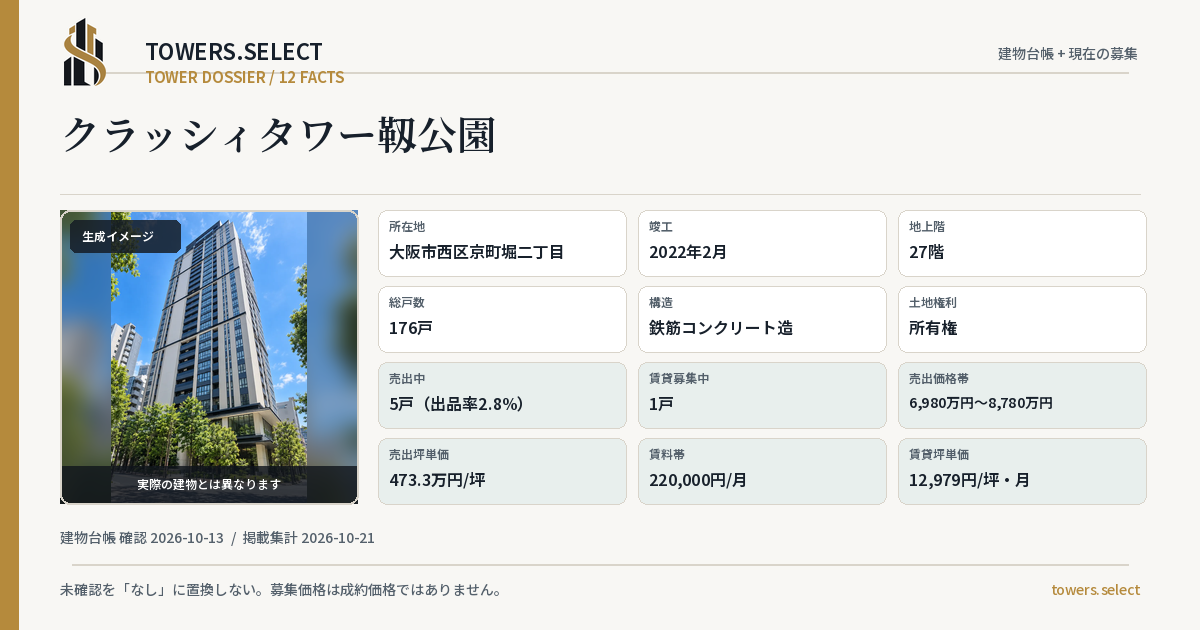
Task: Select the 竣工 card showing 2022年2月
Action: [762, 243]
